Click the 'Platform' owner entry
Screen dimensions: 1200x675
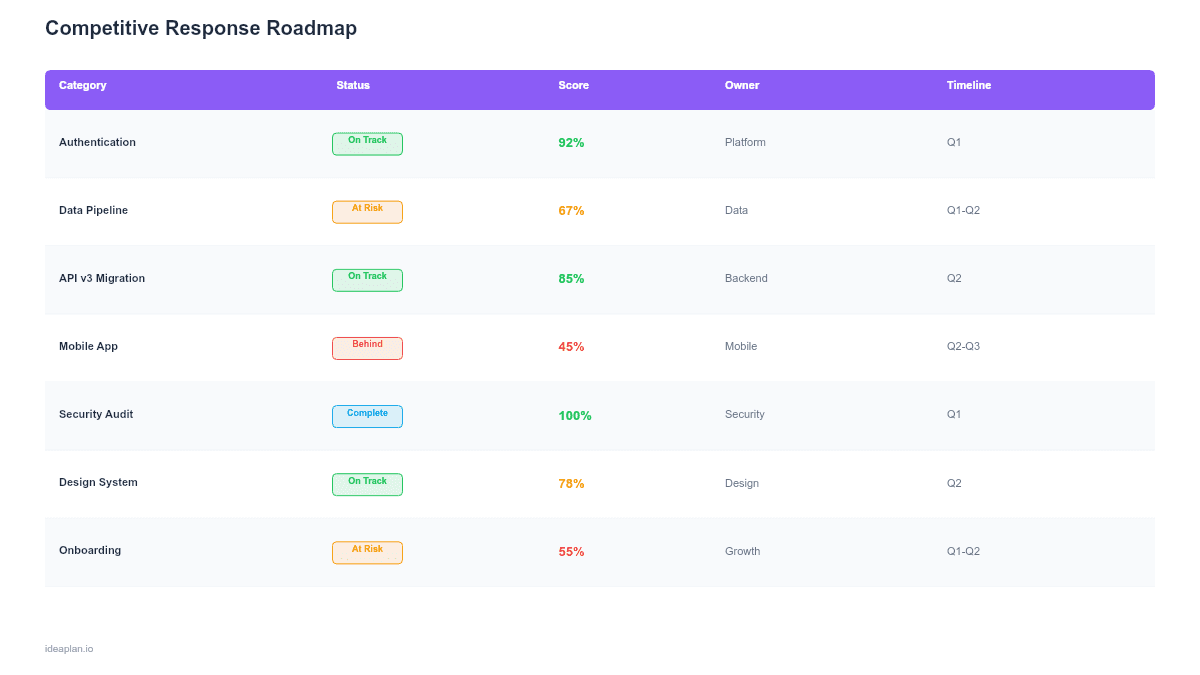point(745,142)
